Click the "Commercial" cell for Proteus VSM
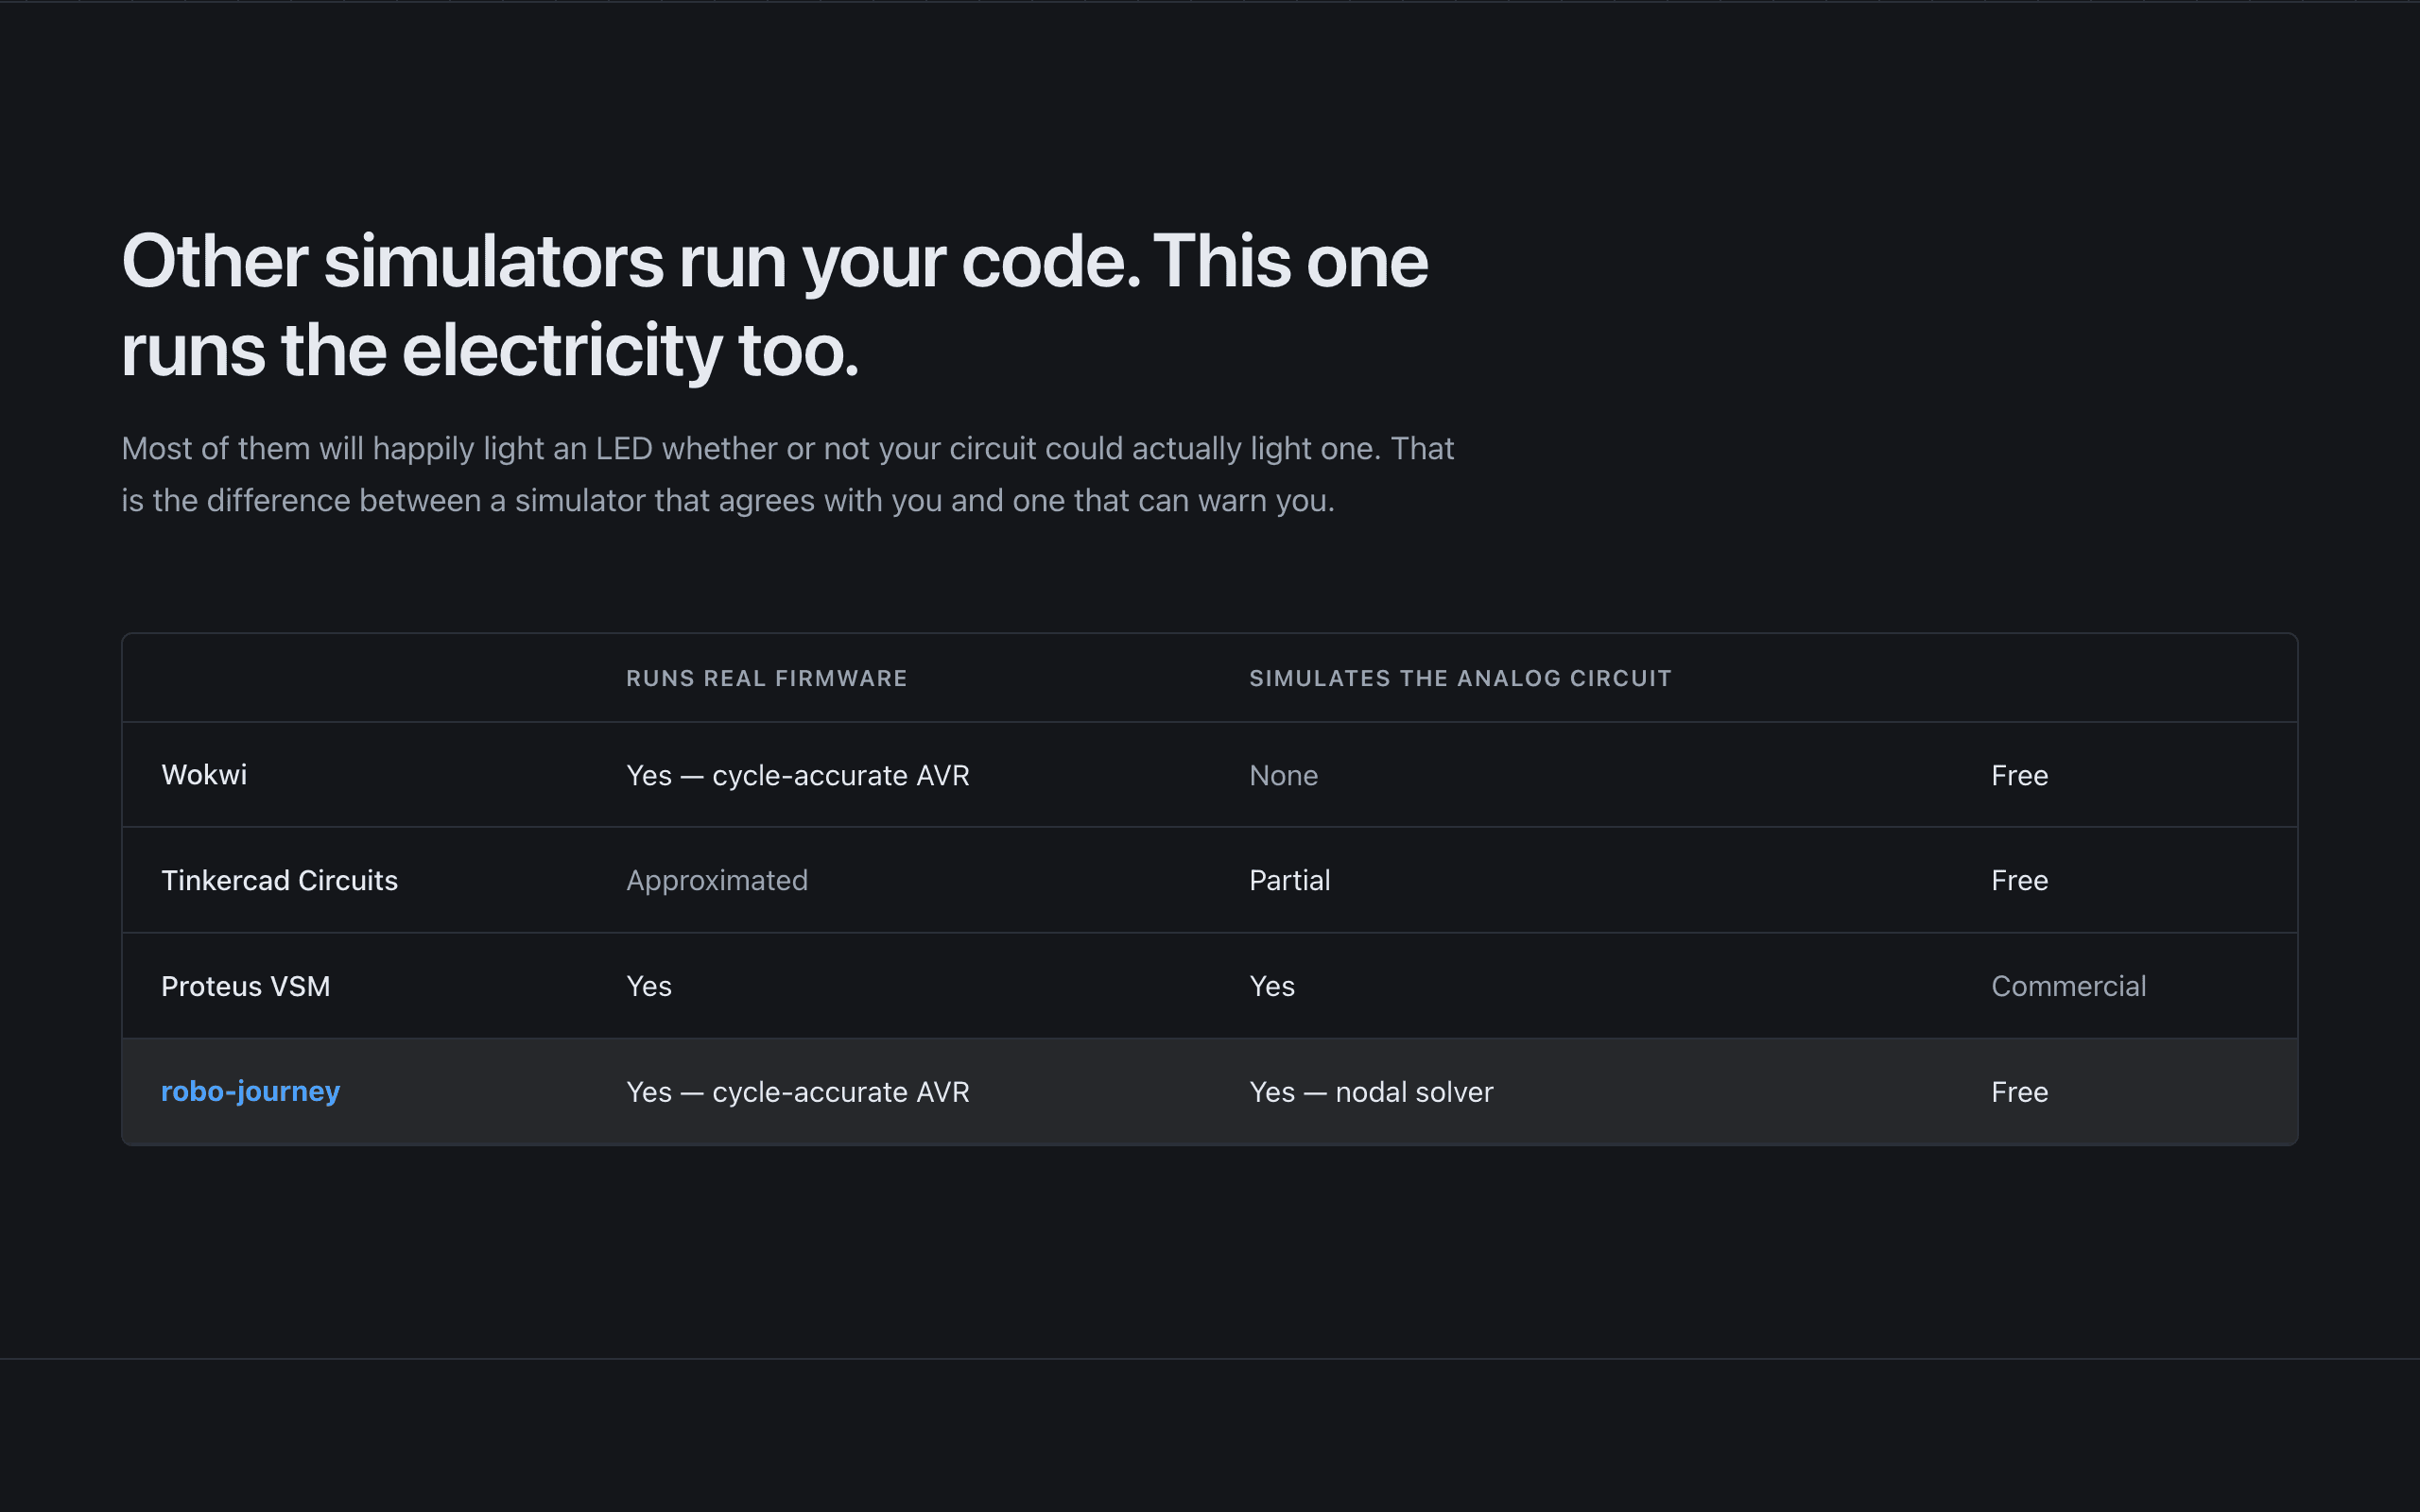The image size is (2420, 1512). tap(2068, 986)
